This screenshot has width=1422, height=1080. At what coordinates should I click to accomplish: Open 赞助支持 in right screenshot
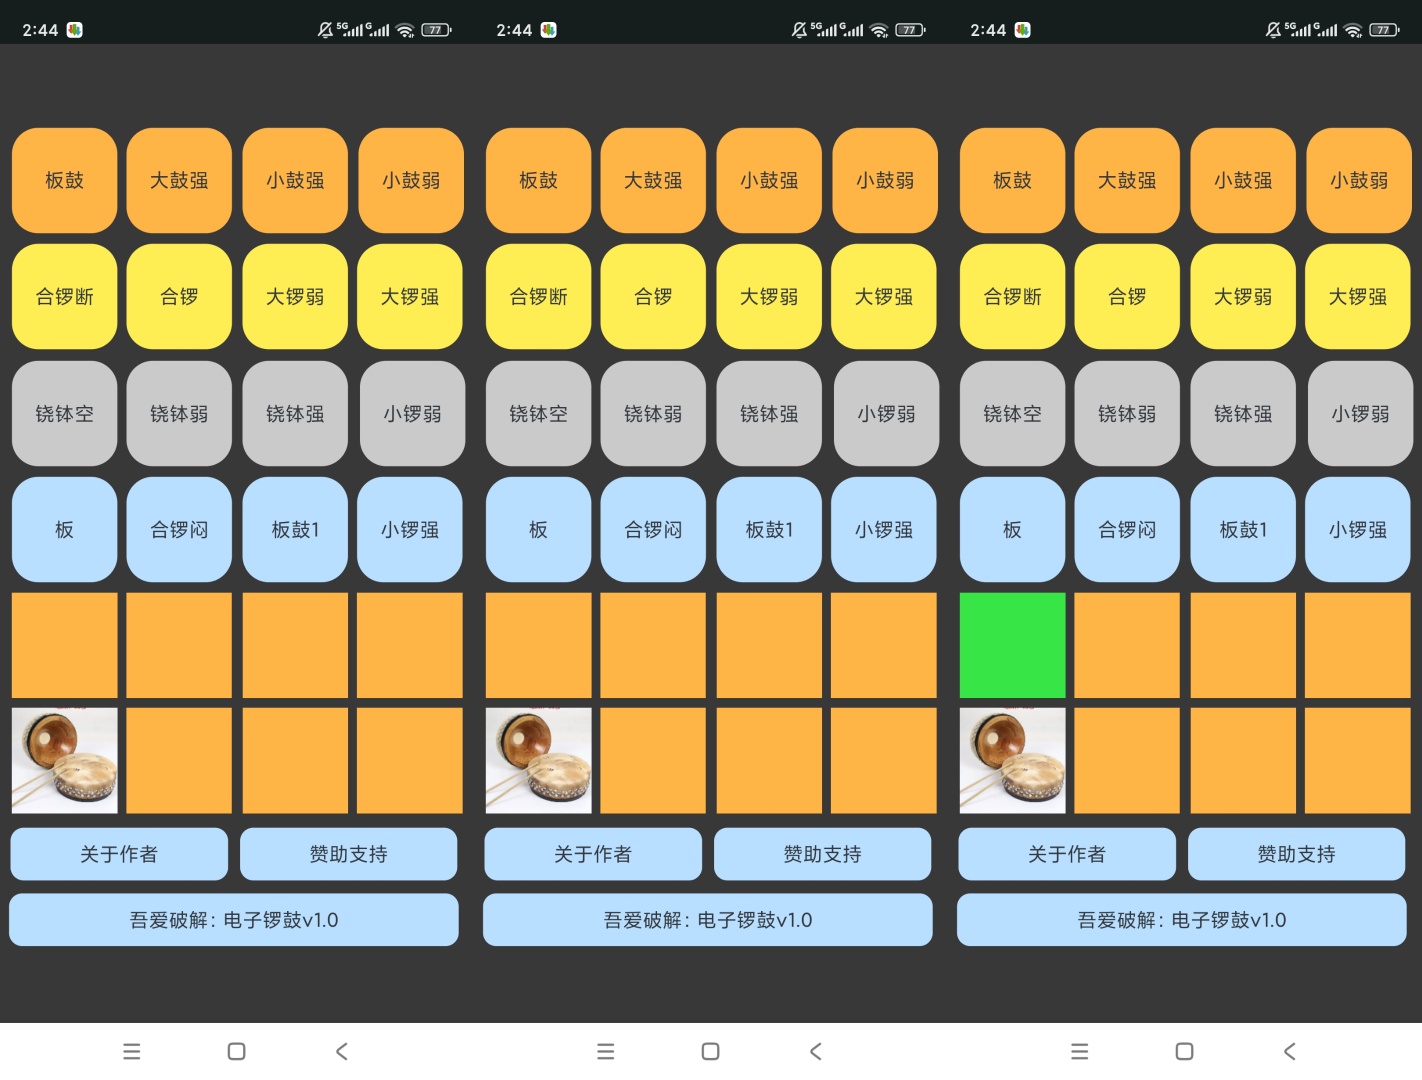pos(1296,854)
